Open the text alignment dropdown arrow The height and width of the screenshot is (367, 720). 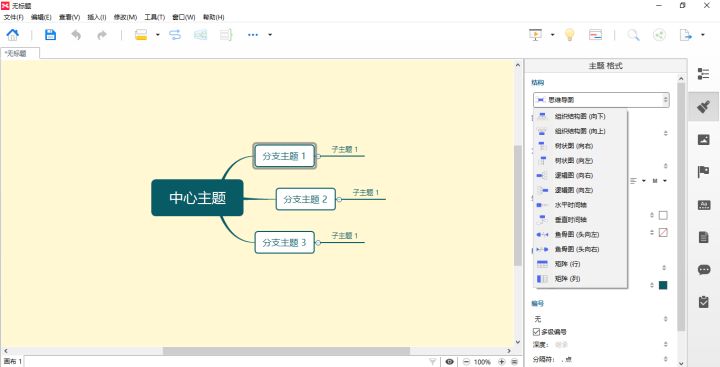pyautogui.click(x=644, y=181)
